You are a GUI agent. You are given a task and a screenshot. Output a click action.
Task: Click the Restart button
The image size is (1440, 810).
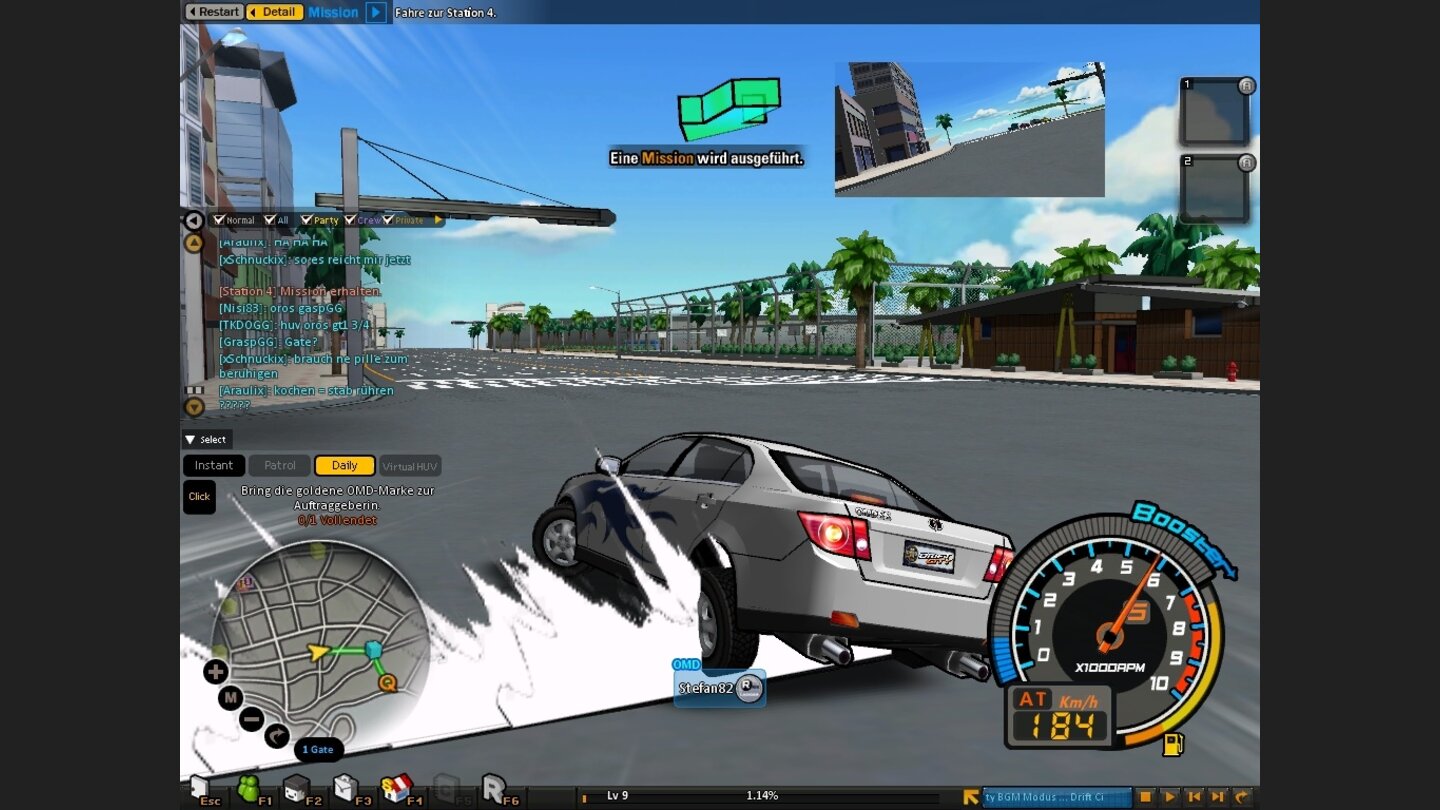[213, 12]
